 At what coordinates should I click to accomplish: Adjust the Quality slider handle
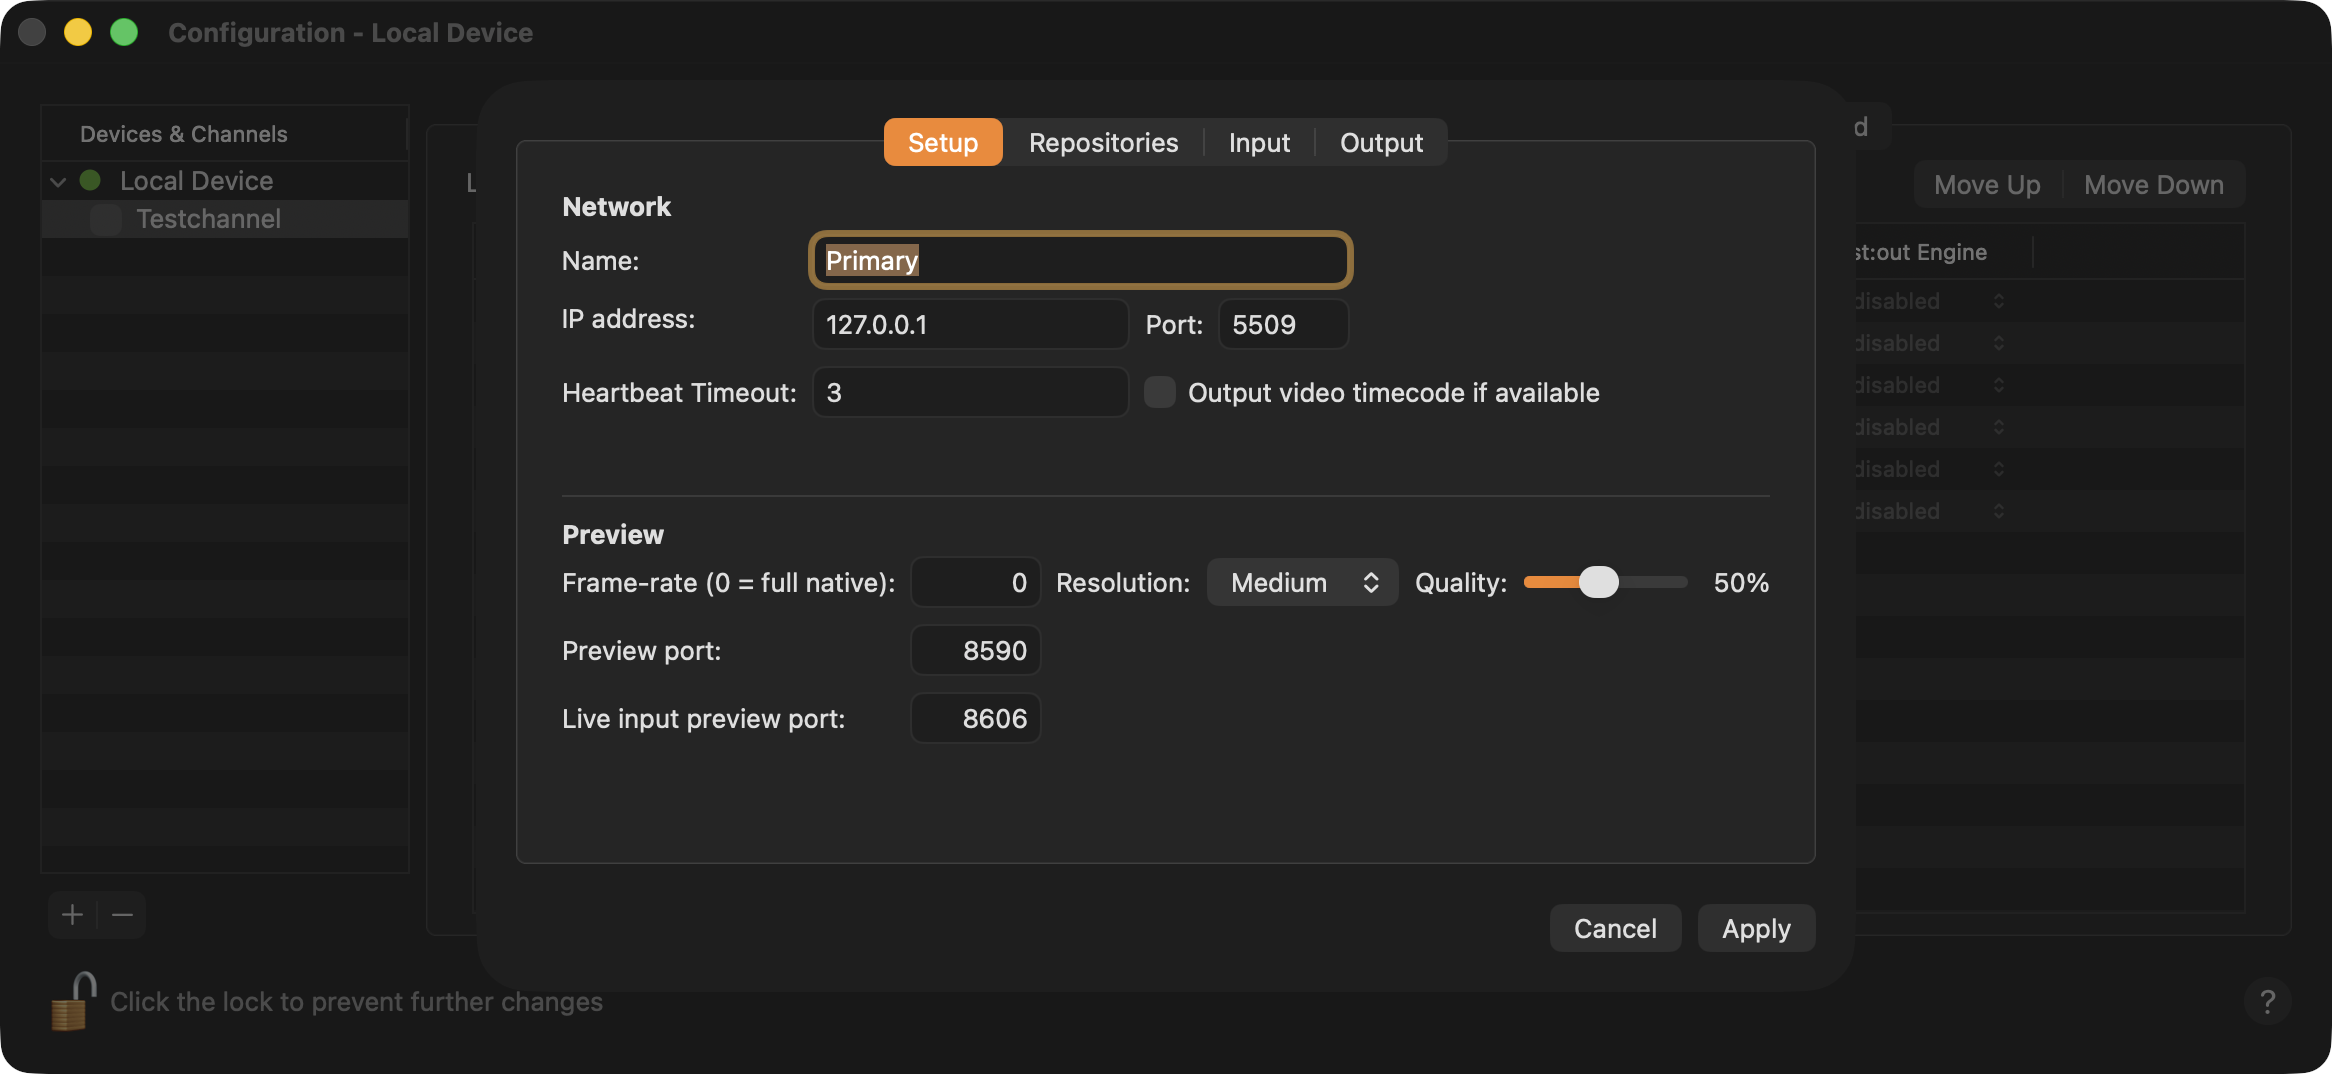pos(1598,582)
